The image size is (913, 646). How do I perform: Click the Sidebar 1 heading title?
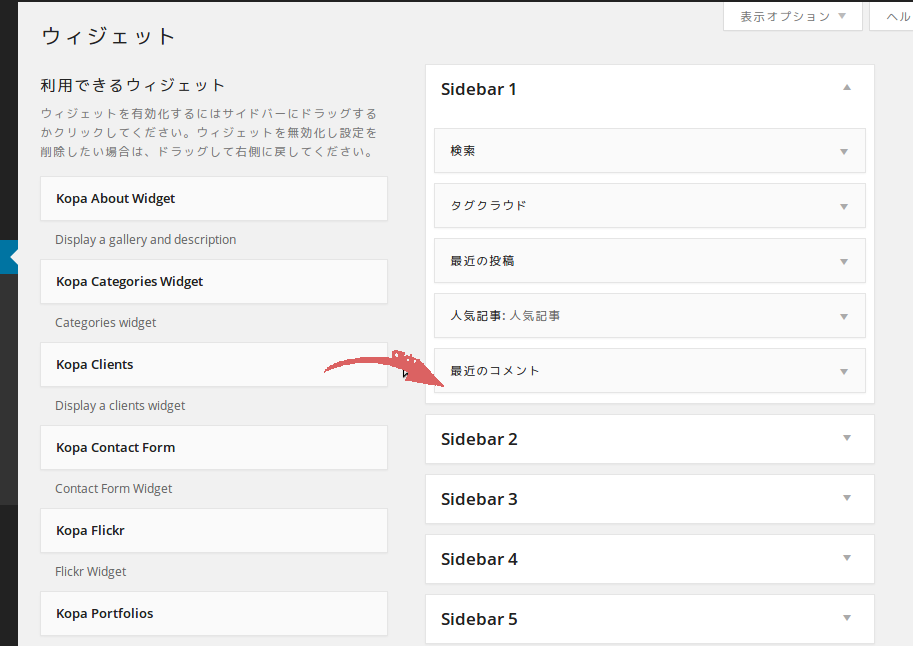(x=479, y=89)
